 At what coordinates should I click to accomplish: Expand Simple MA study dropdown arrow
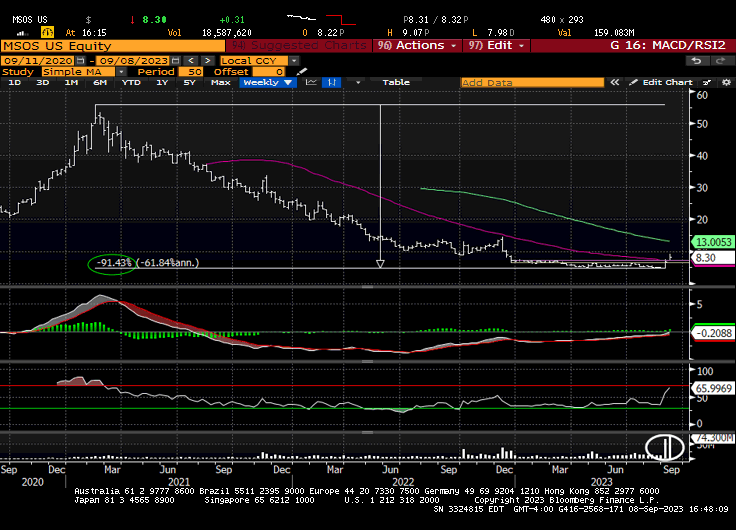[x=121, y=72]
